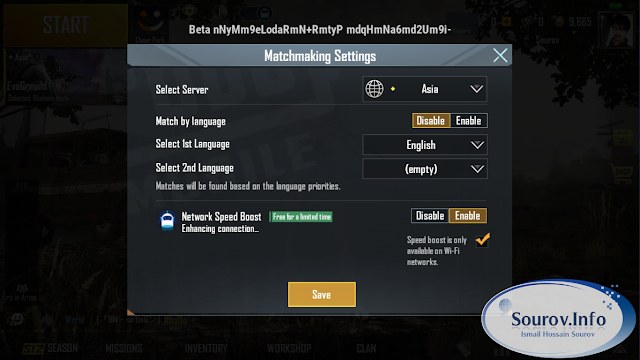640x360 pixels.
Task: Close the Matchmaking Settings dialog
Action: point(500,55)
